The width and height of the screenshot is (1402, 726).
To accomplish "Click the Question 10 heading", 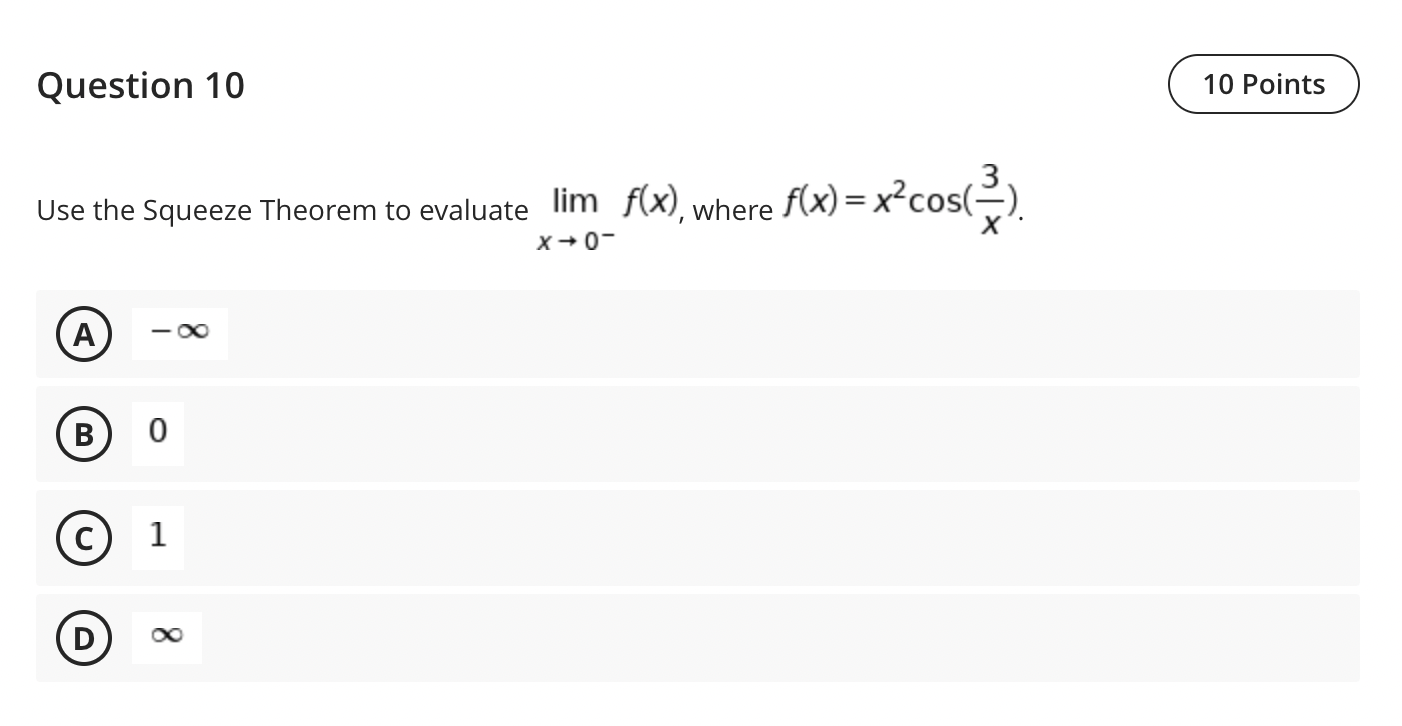I will coord(139,86).
